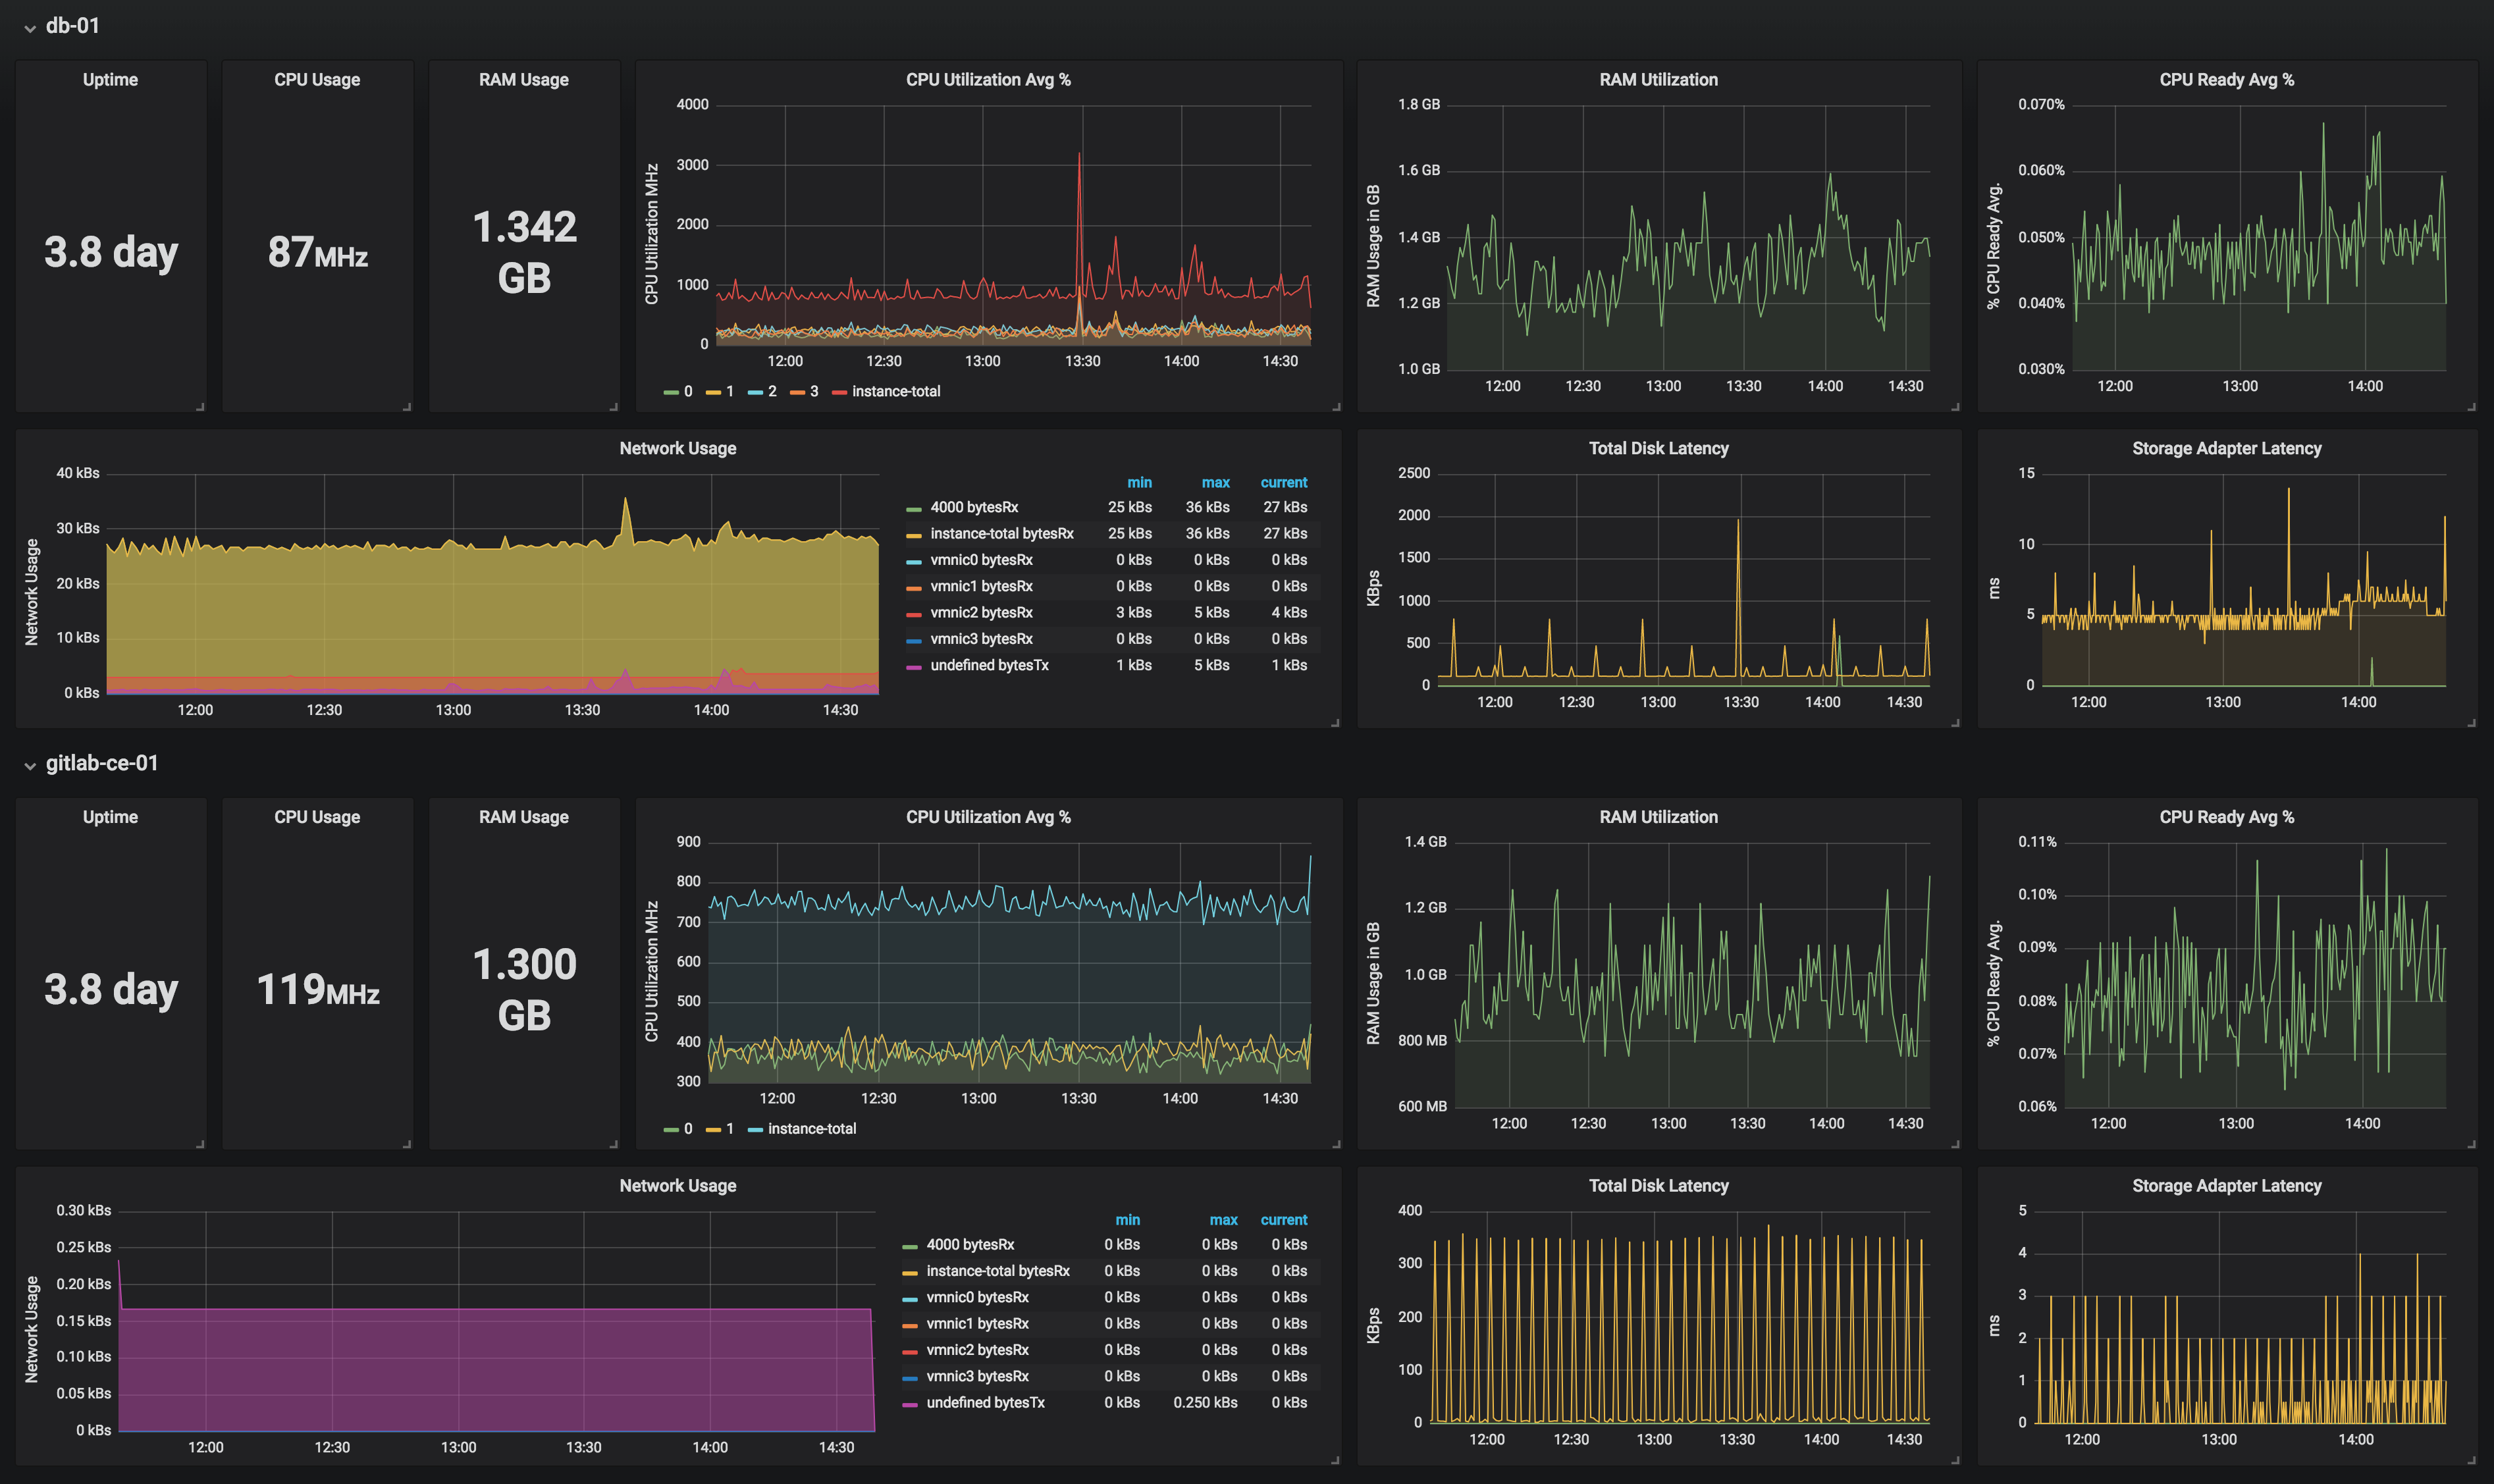
Task: Sort db-01 Network legend by max
Action: (x=1215, y=483)
